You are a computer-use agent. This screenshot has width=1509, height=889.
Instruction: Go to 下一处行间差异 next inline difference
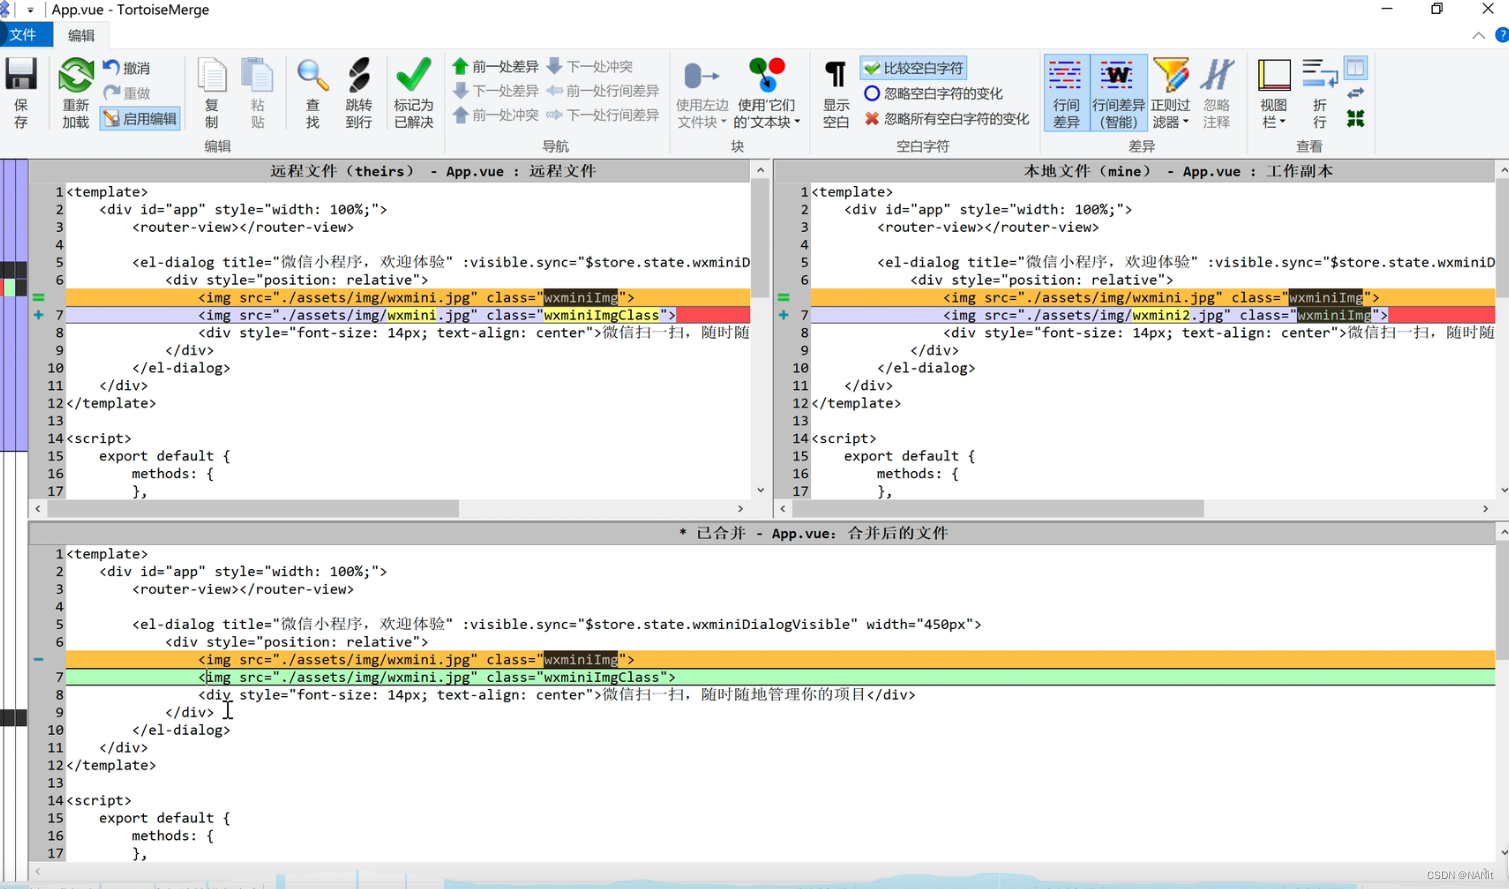click(603, 115)
